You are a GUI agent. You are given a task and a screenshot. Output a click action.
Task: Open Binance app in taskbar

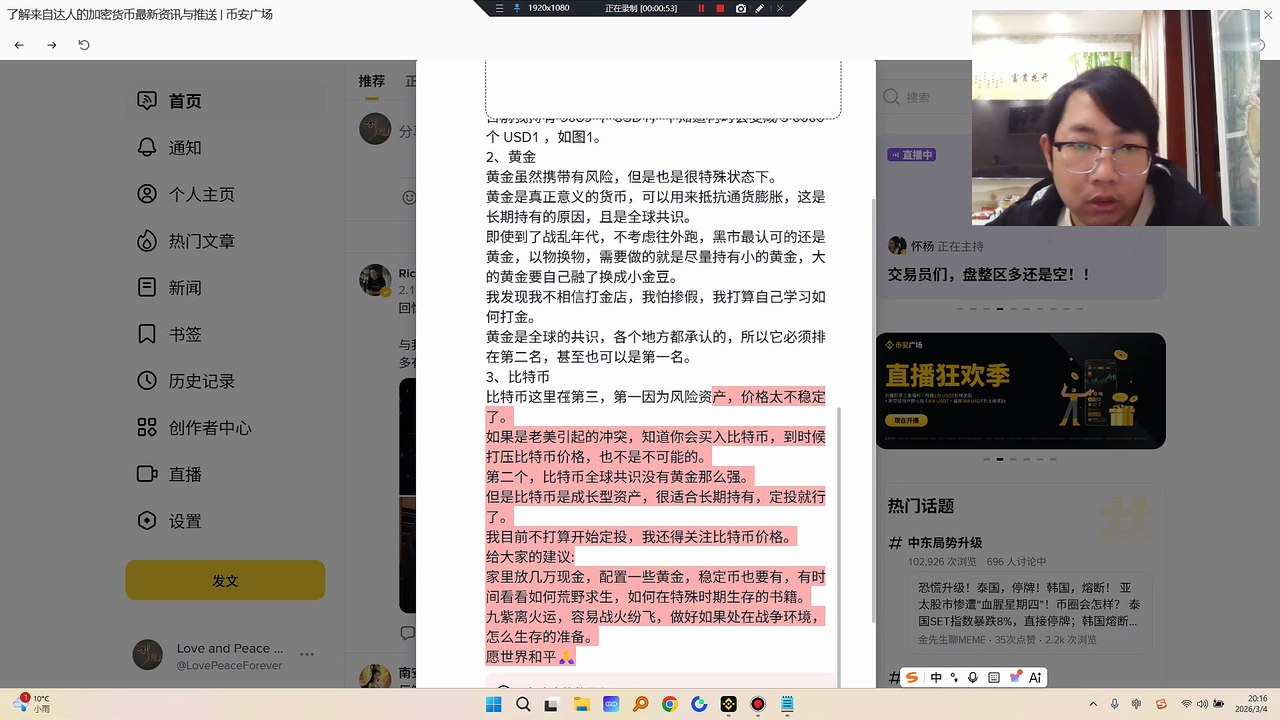(x=729, y=705)
